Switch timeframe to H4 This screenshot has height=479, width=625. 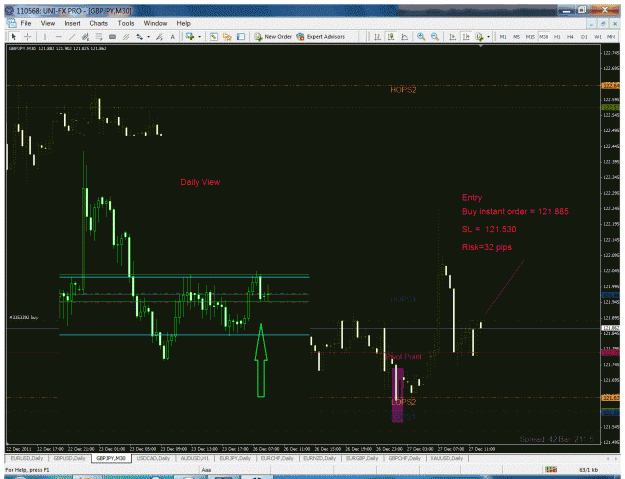coord(571,37)
